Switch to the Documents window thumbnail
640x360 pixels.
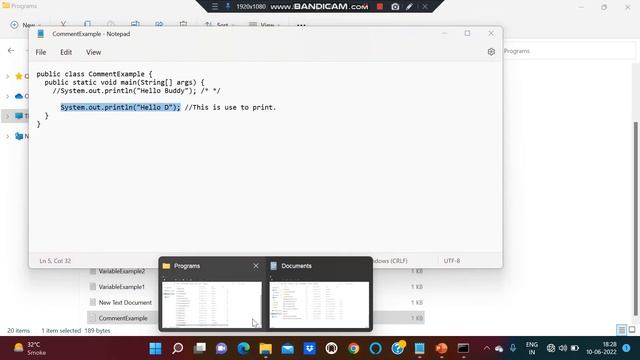[x=319, y=304]
